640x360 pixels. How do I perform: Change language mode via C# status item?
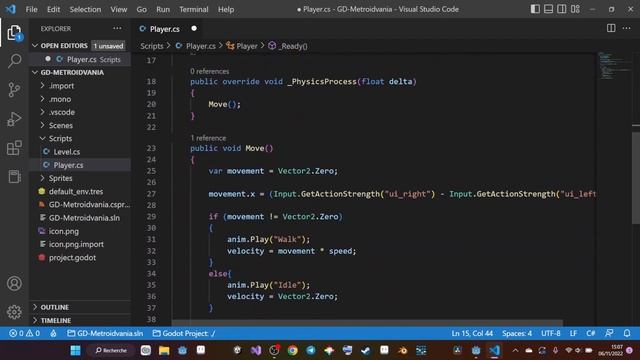591,333
